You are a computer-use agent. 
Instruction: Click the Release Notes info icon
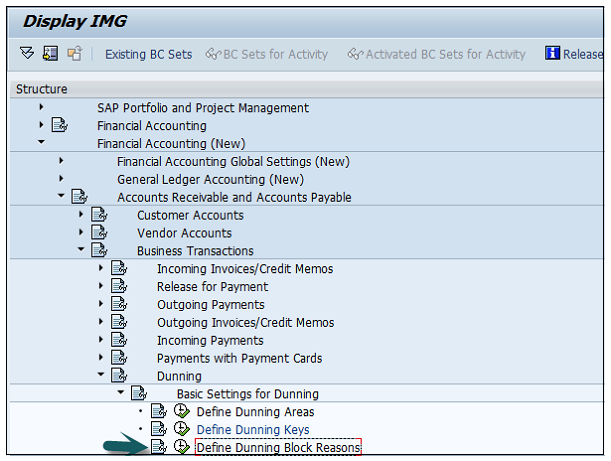552,54
